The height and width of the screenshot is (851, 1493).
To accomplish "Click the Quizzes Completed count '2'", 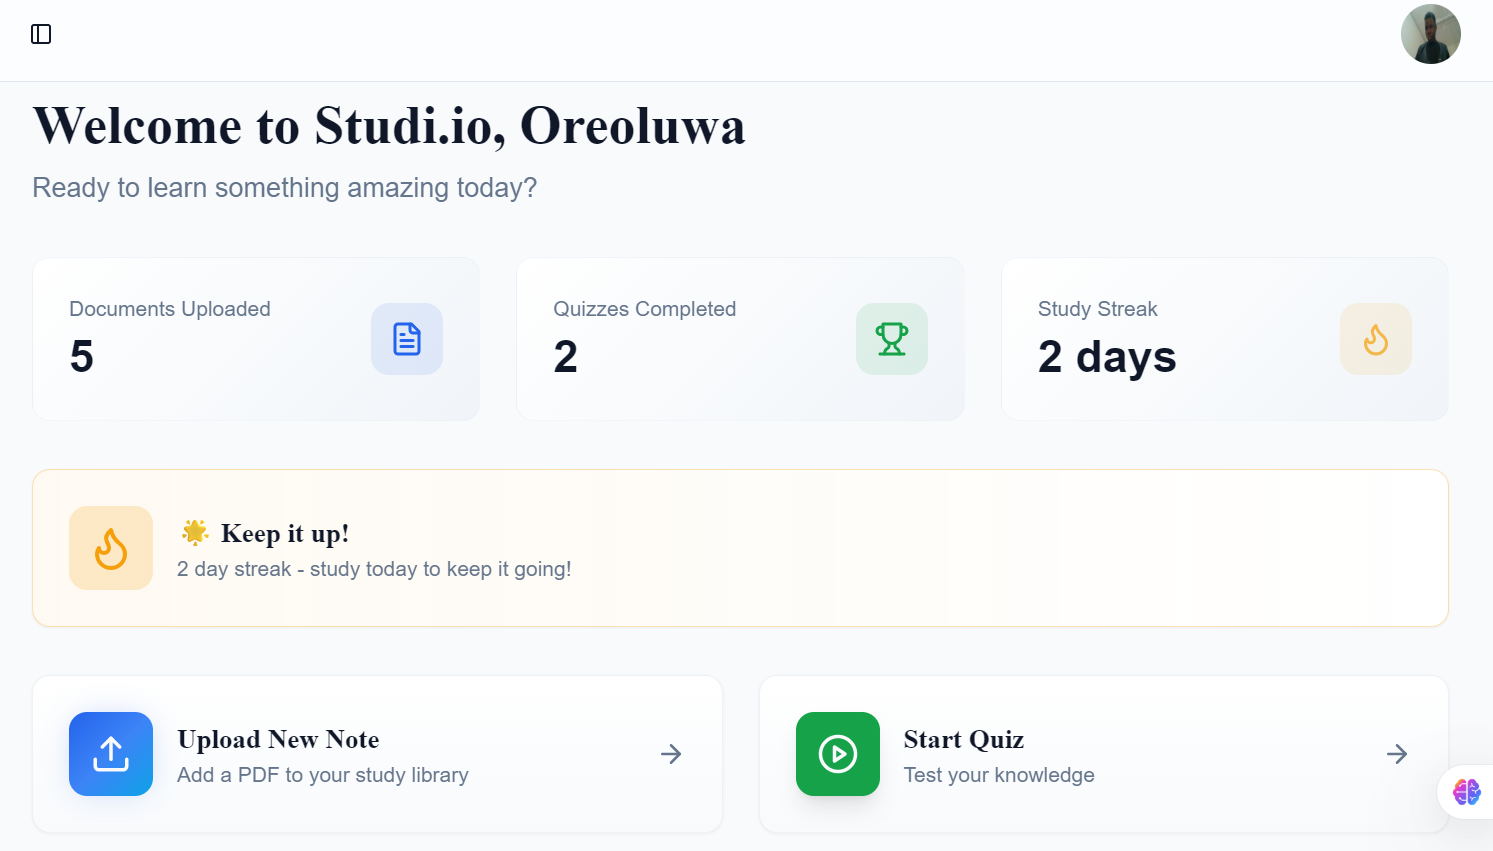I will coord(566,357).
